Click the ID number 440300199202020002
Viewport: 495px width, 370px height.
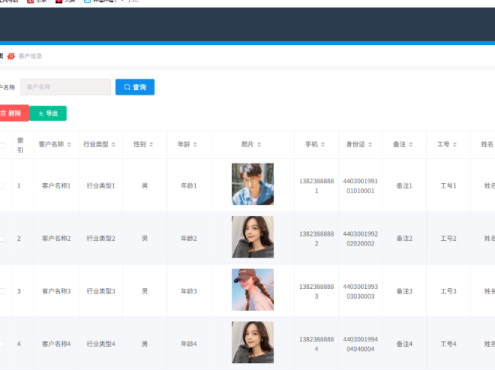(x=360, y=239)
